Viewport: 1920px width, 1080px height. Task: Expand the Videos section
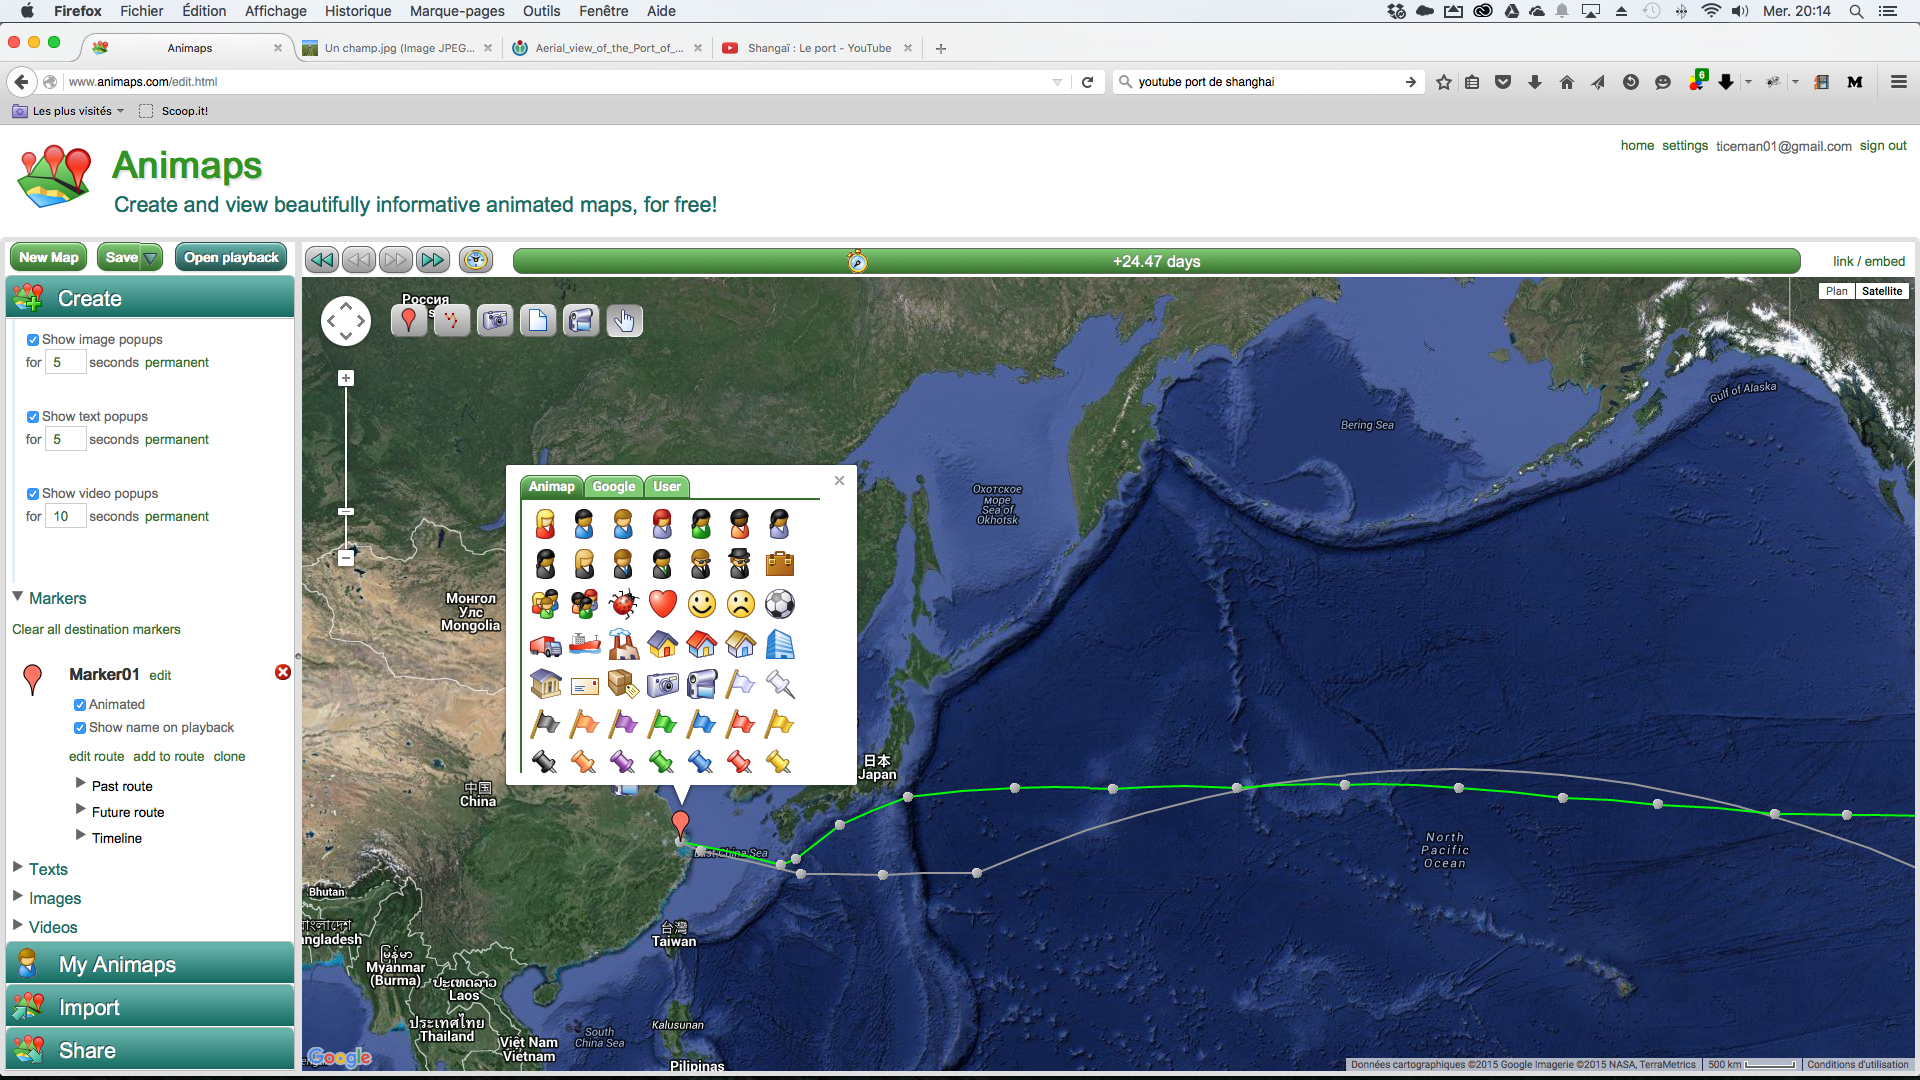tap(18, 925)
